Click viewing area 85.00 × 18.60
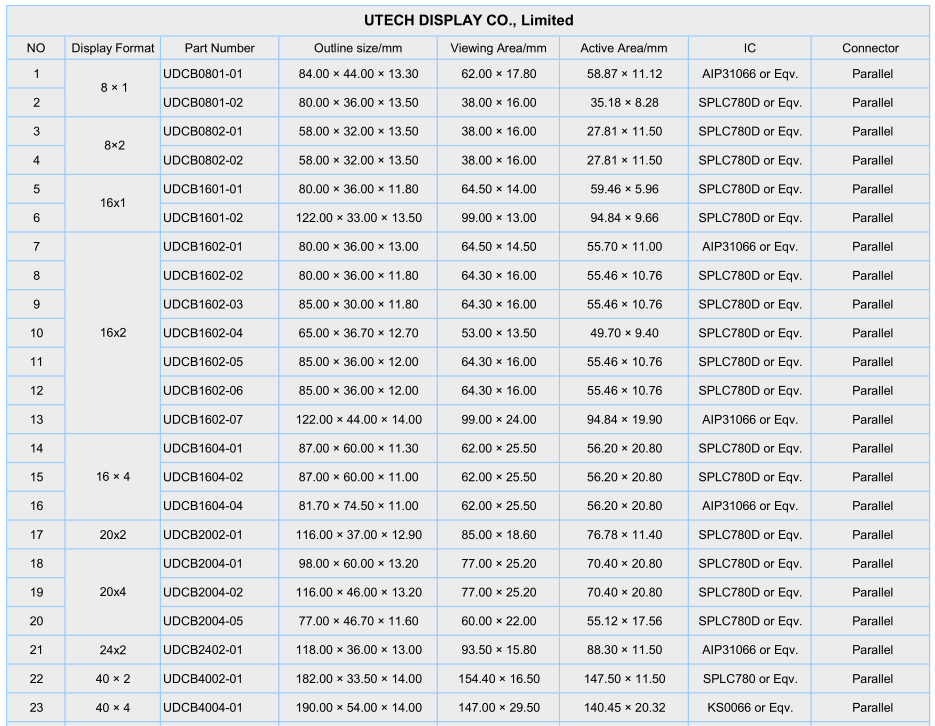This screenshot has height=726, width=935. pos(499,535)
